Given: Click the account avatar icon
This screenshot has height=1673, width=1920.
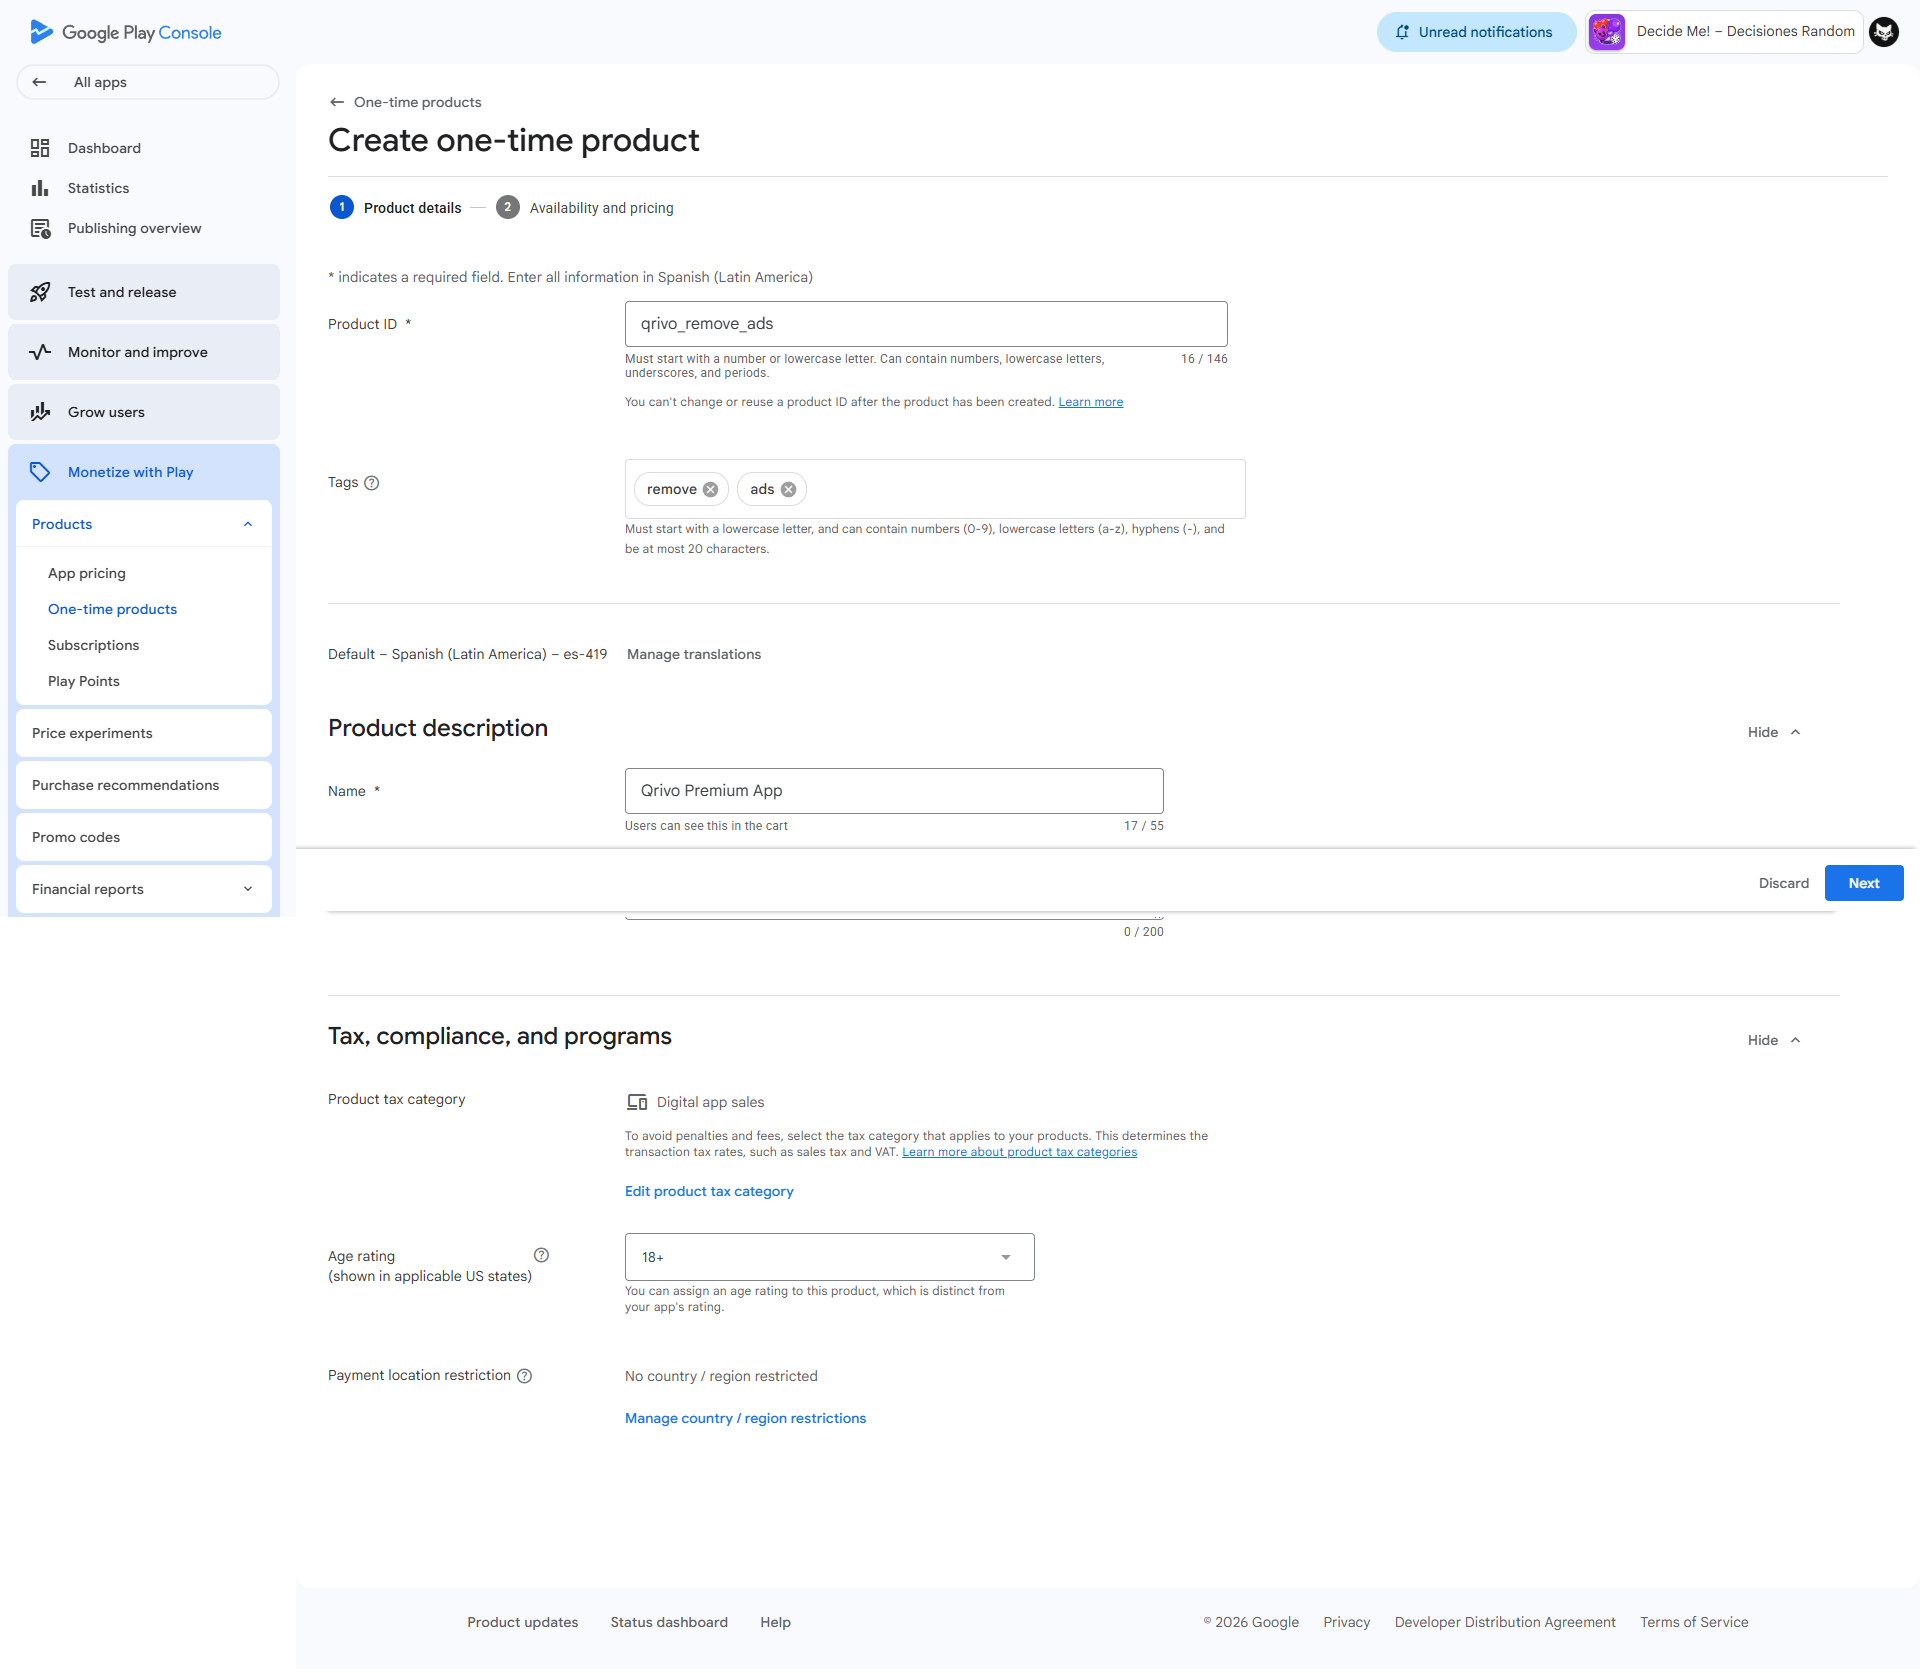Looking at the screenshot, I should tap(1884, 32).
